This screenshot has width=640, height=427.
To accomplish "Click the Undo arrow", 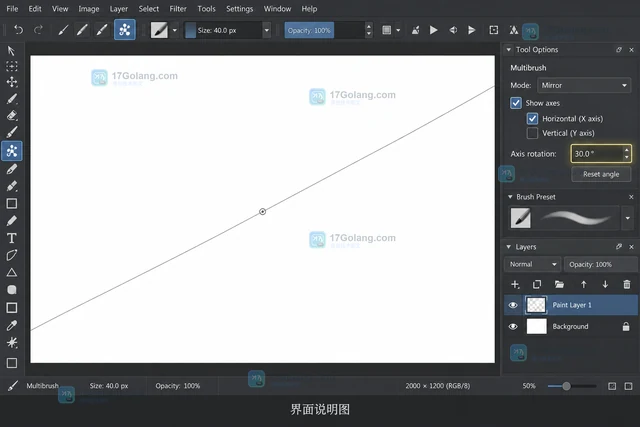I will coord(18,30).
